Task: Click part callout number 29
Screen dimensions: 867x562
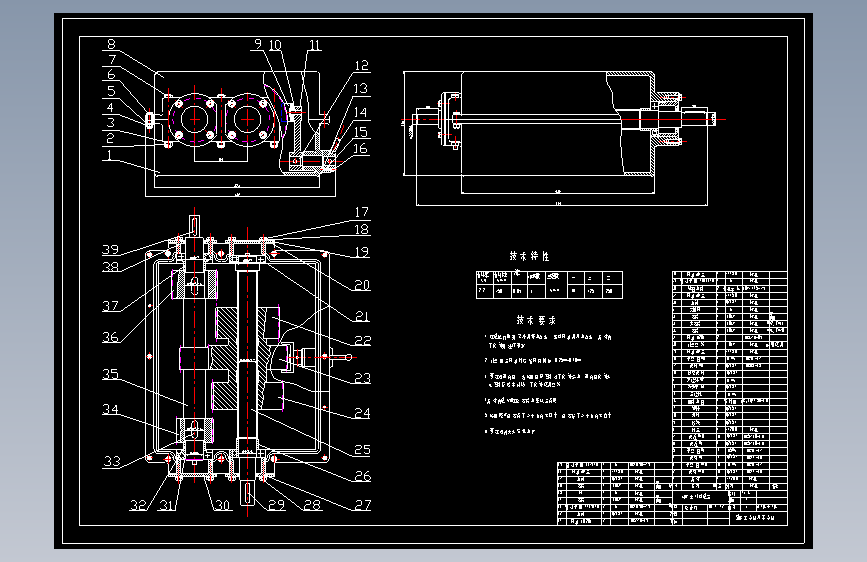Action: (276, 504)
